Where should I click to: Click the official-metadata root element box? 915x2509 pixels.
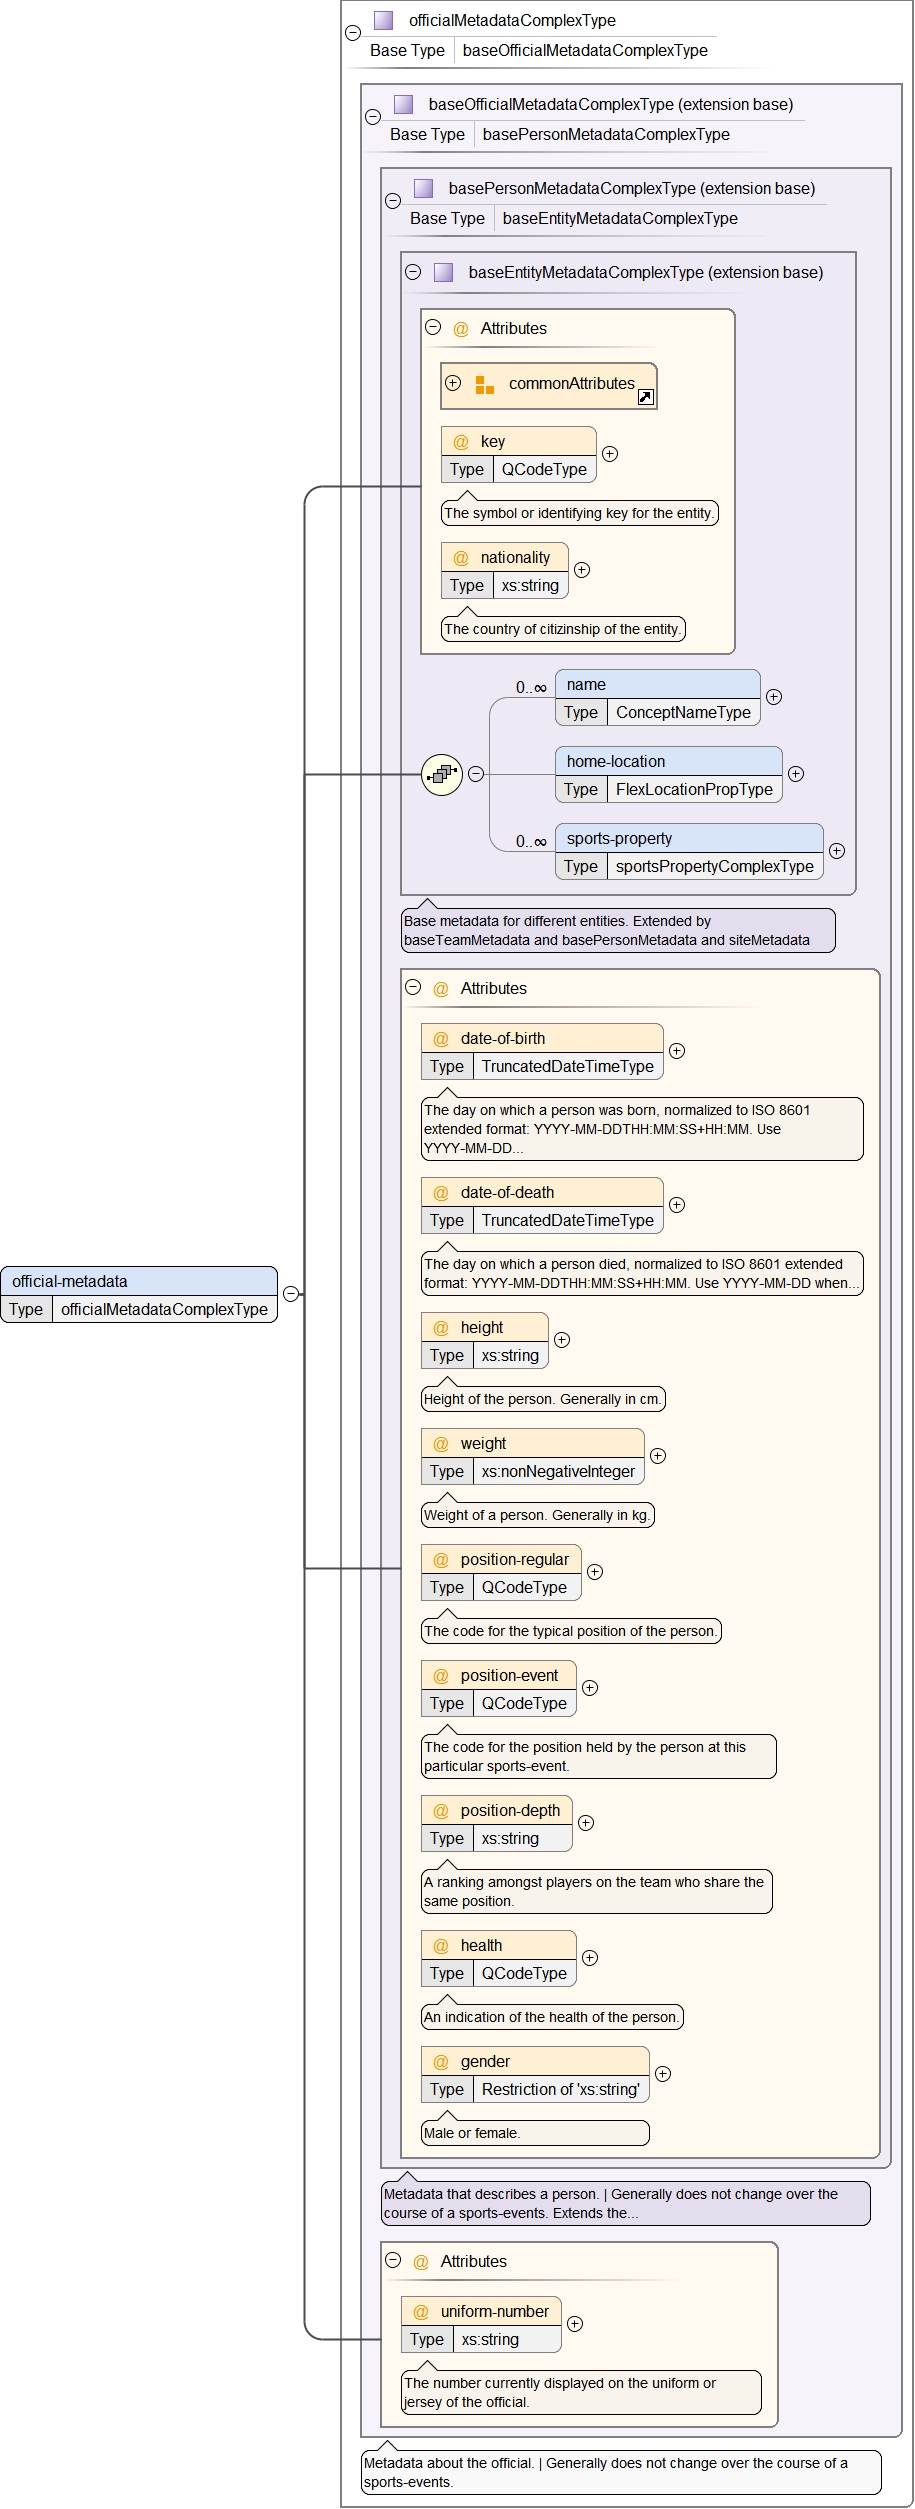click(139, 1282)
